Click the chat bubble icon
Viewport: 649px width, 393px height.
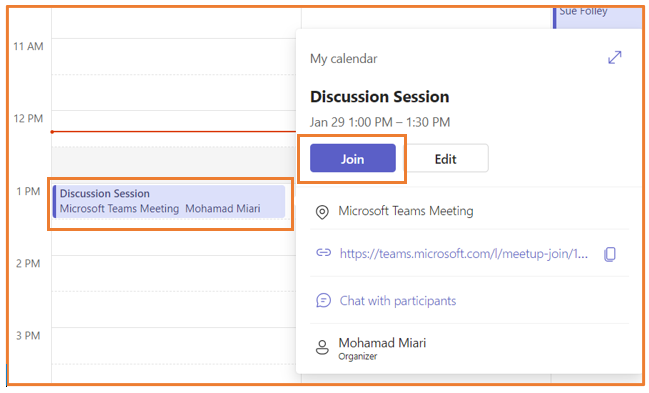click(323, 301)
